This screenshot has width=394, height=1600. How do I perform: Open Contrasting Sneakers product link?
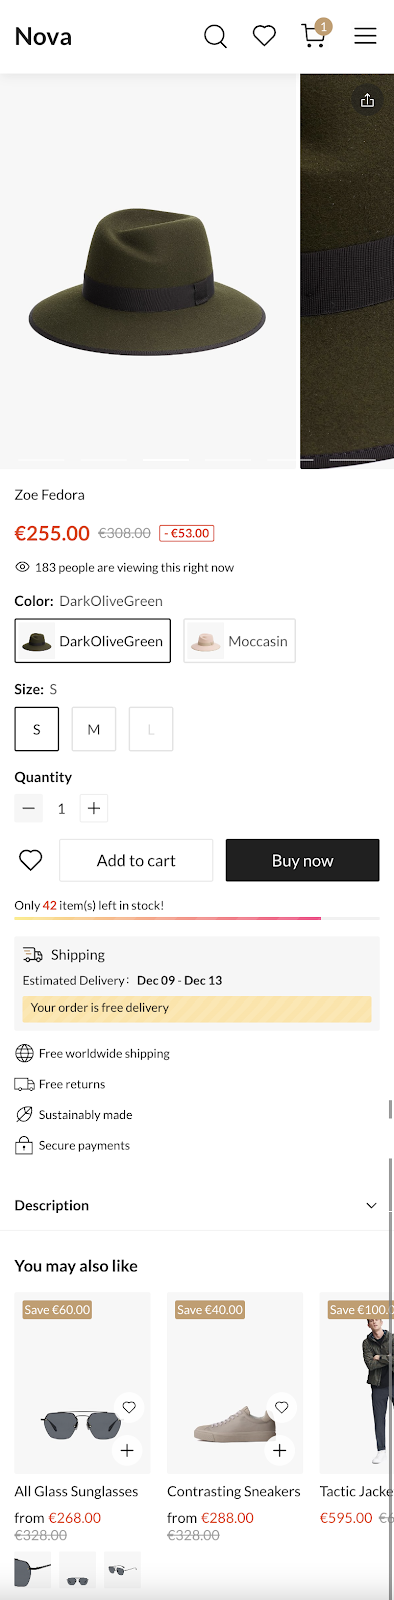(x=234, y=1491)
